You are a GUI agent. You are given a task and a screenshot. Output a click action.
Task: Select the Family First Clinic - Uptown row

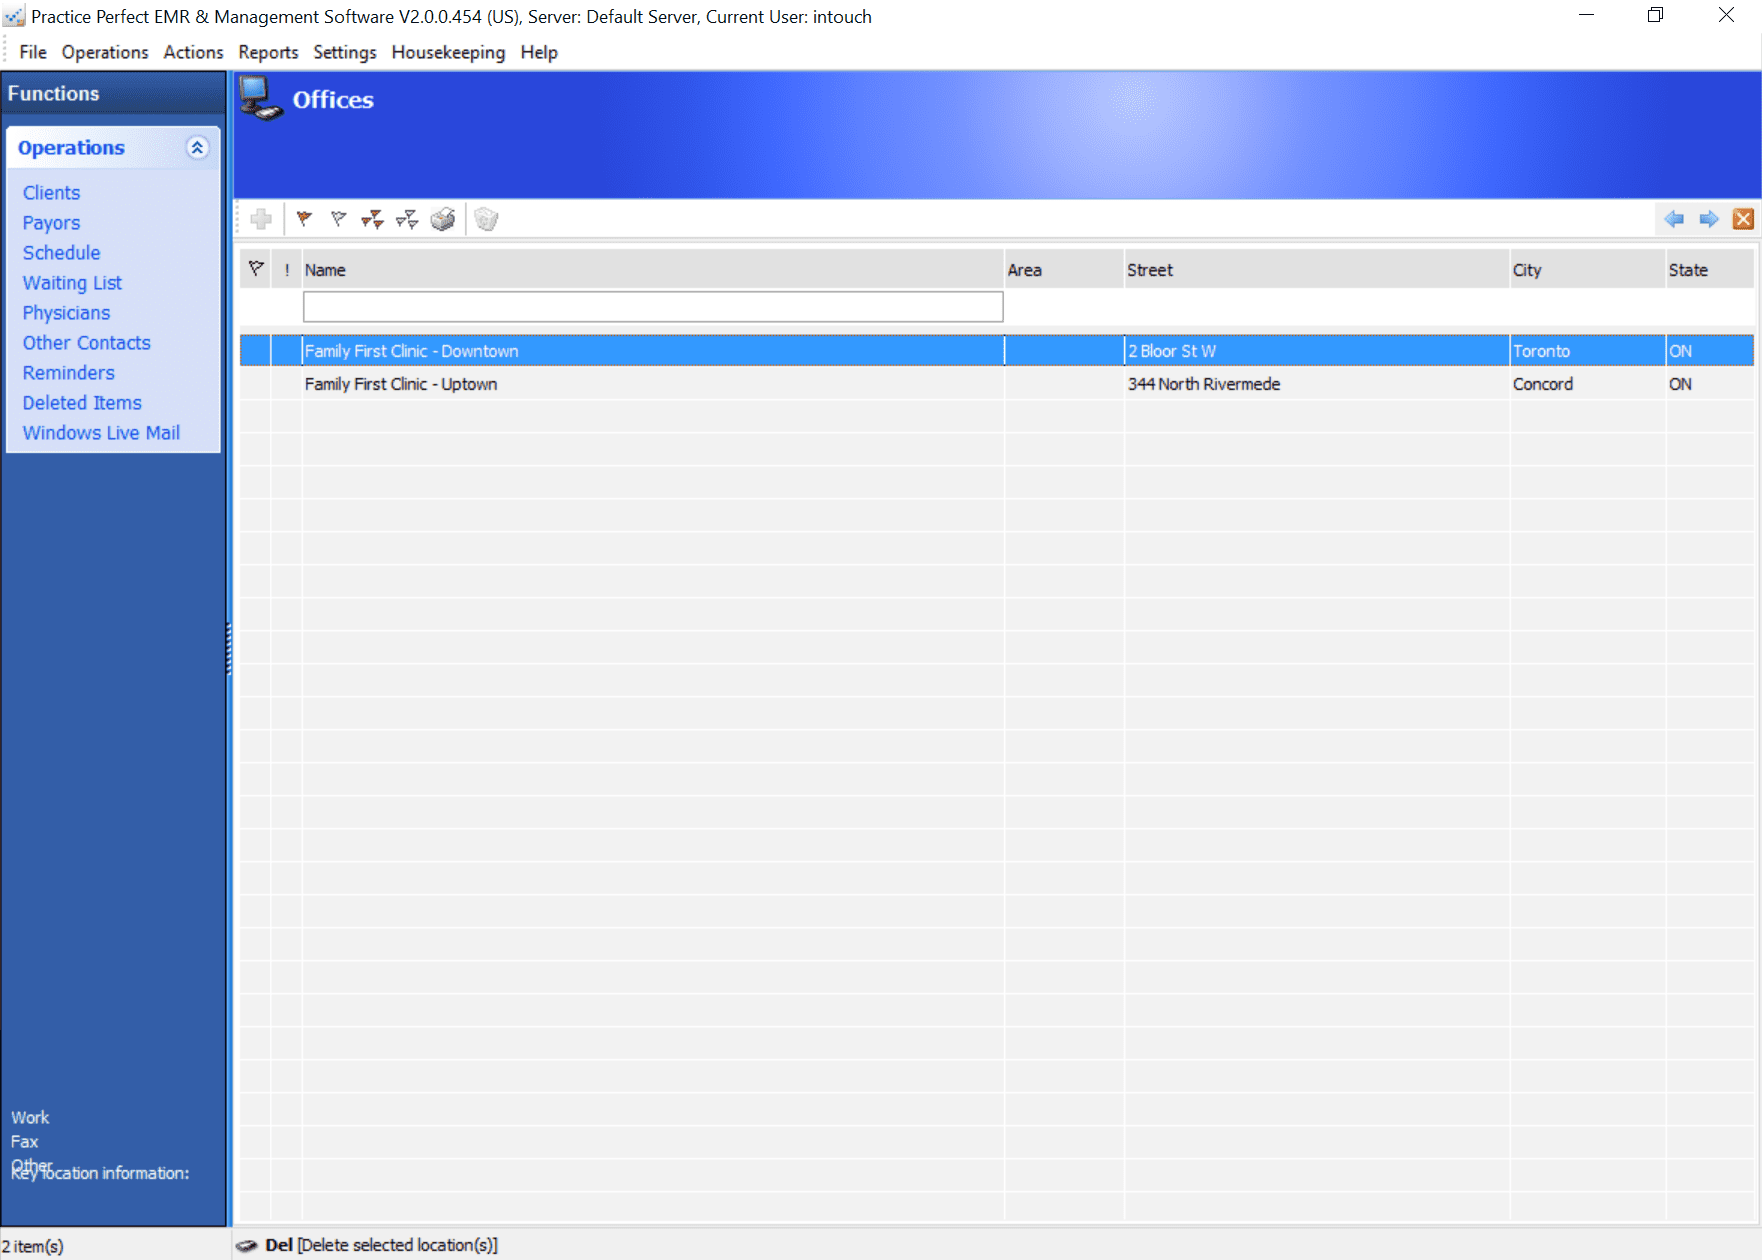(401, 384)
